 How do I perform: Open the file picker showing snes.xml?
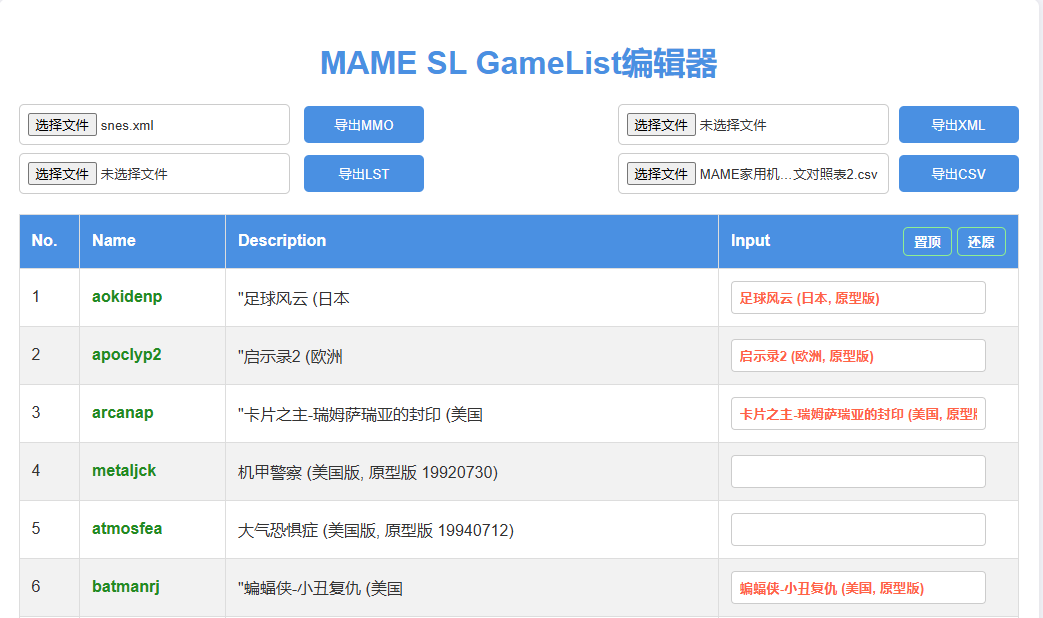62,124
